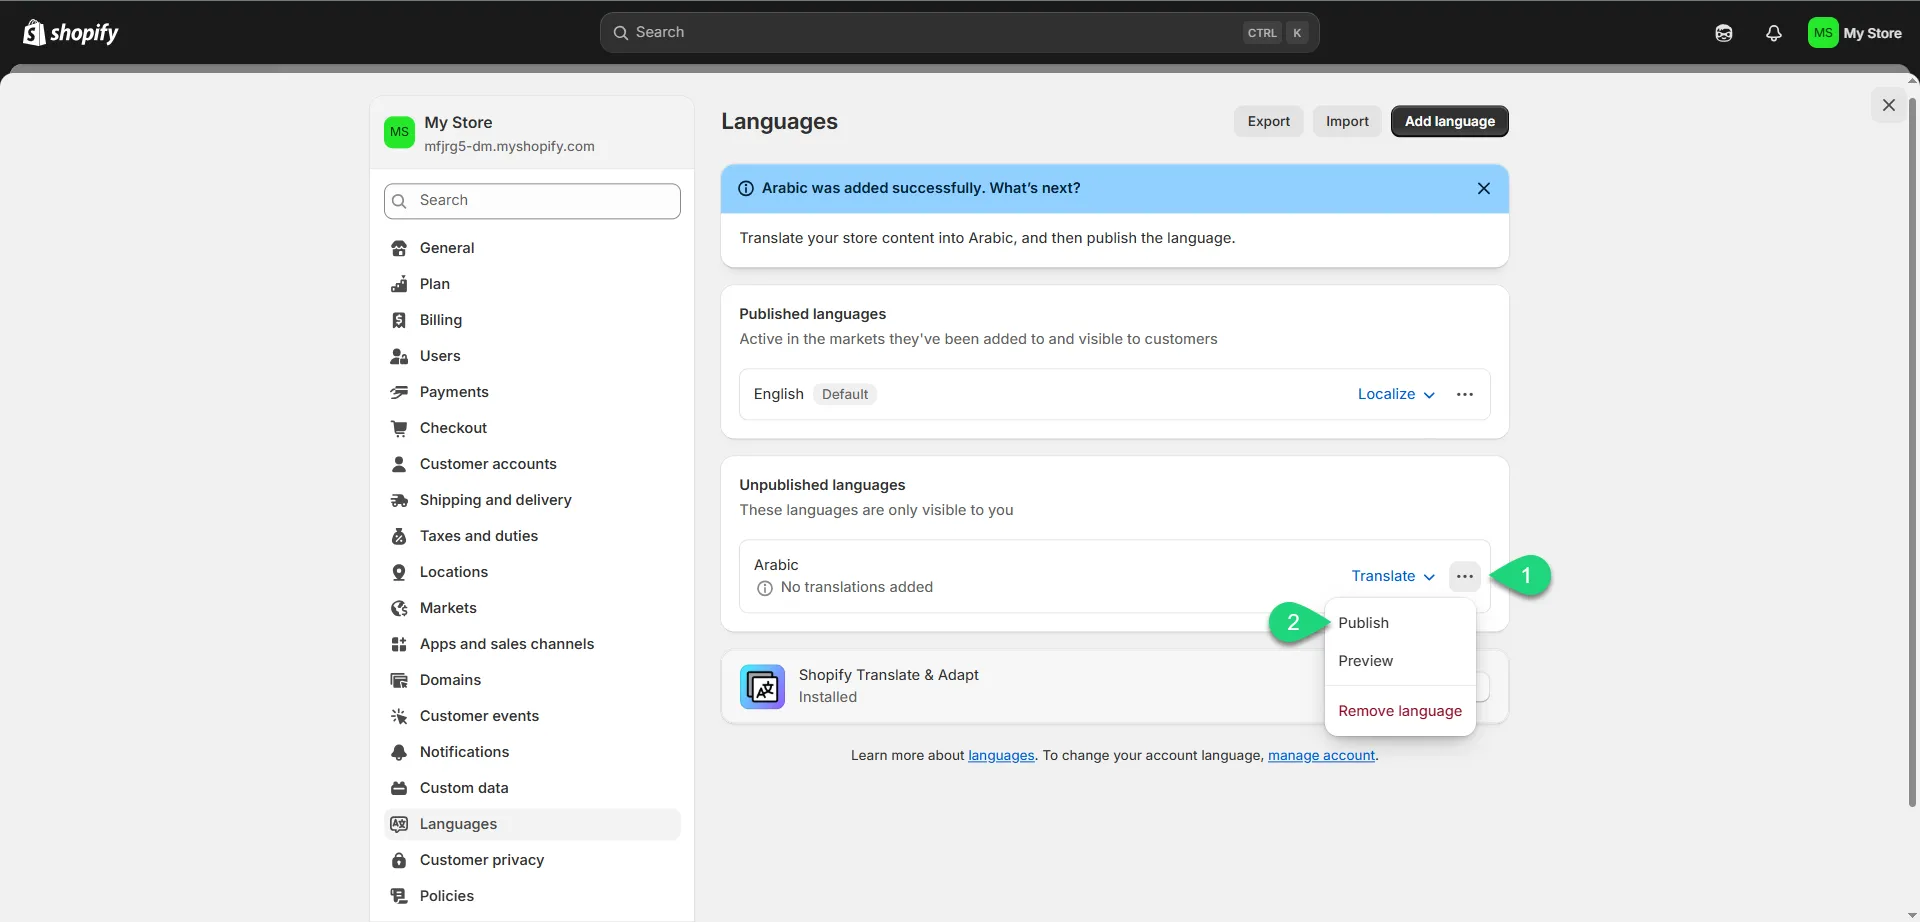1920x922 pixels.
Task: Open the Markets globe icon in sidebar
Action: [399, 608]
